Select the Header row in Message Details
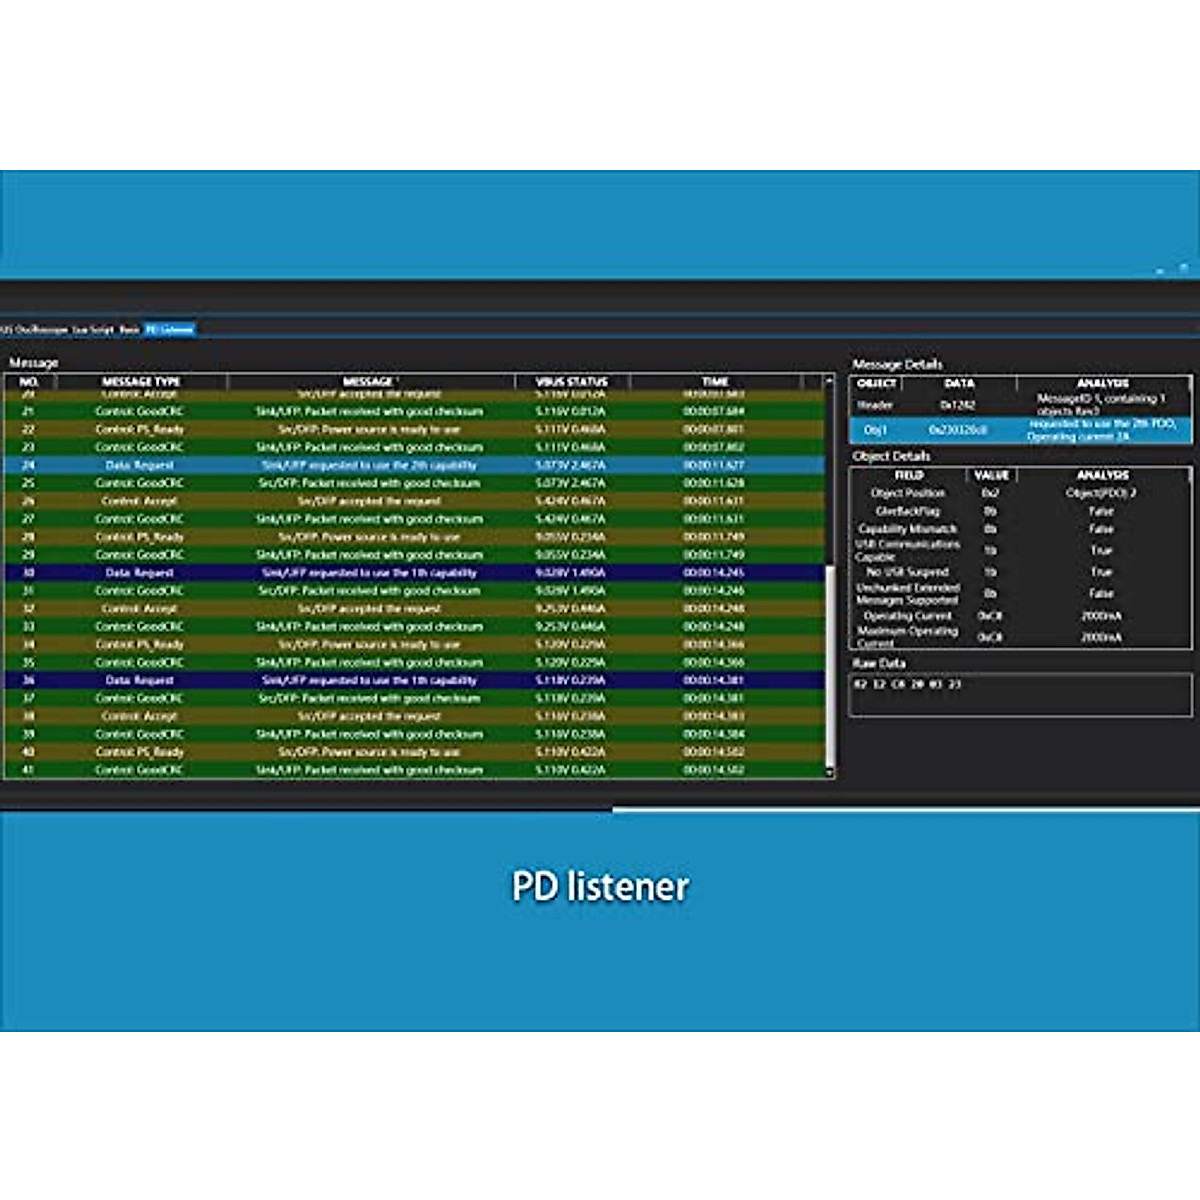The width and height of the screenshot is (1200, 1200). tap(1020, 405)
